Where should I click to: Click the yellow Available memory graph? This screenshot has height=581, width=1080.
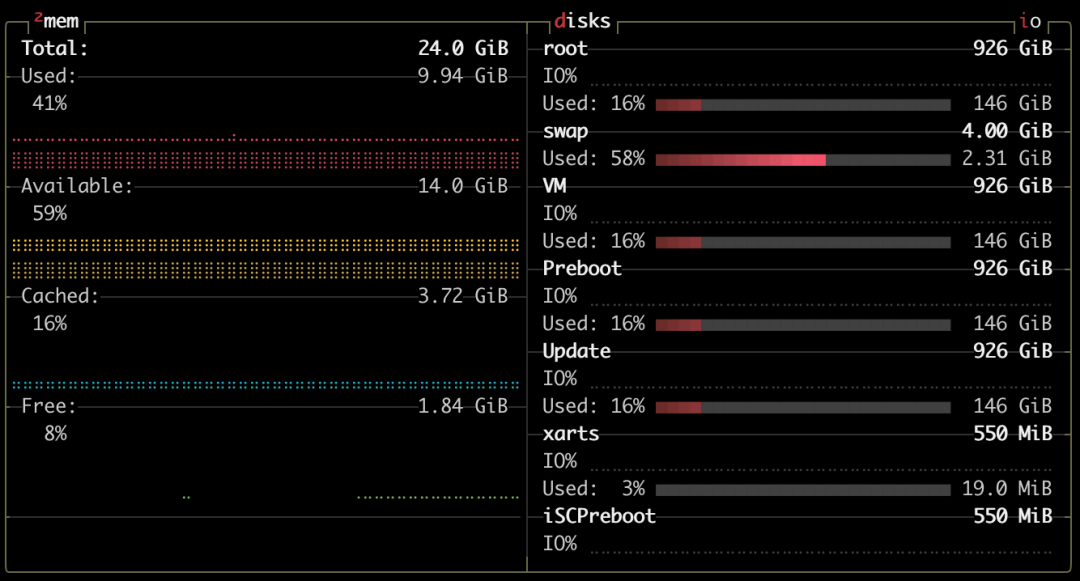coord(265,258)
